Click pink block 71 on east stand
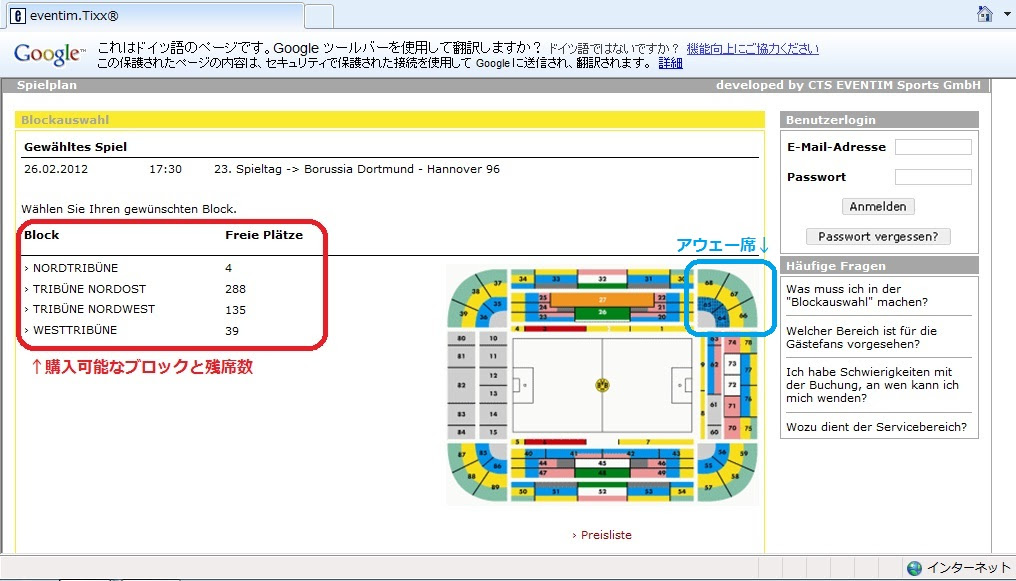 pos(732,406)
